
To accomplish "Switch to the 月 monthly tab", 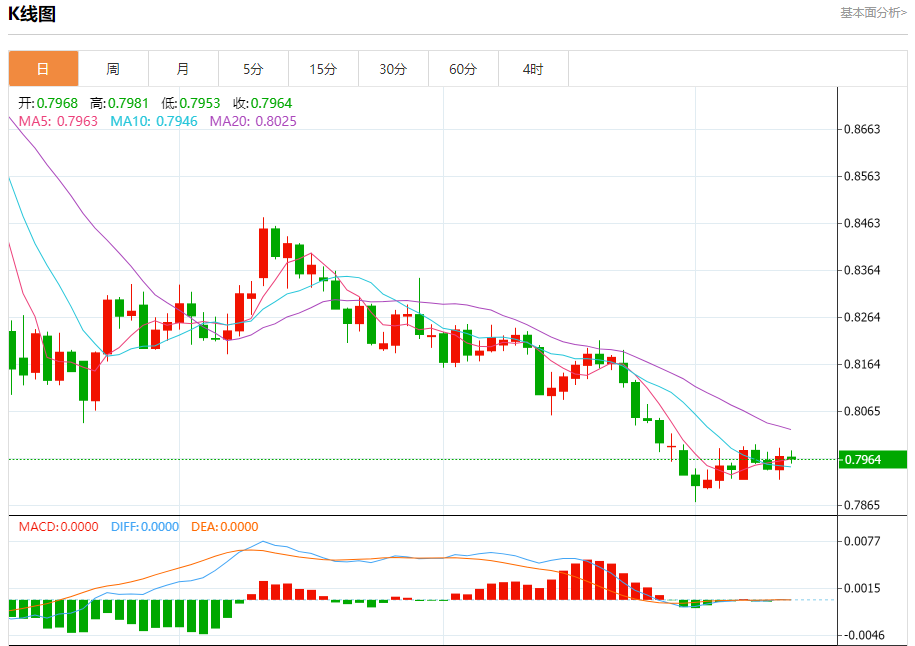I will pos(183,69).
